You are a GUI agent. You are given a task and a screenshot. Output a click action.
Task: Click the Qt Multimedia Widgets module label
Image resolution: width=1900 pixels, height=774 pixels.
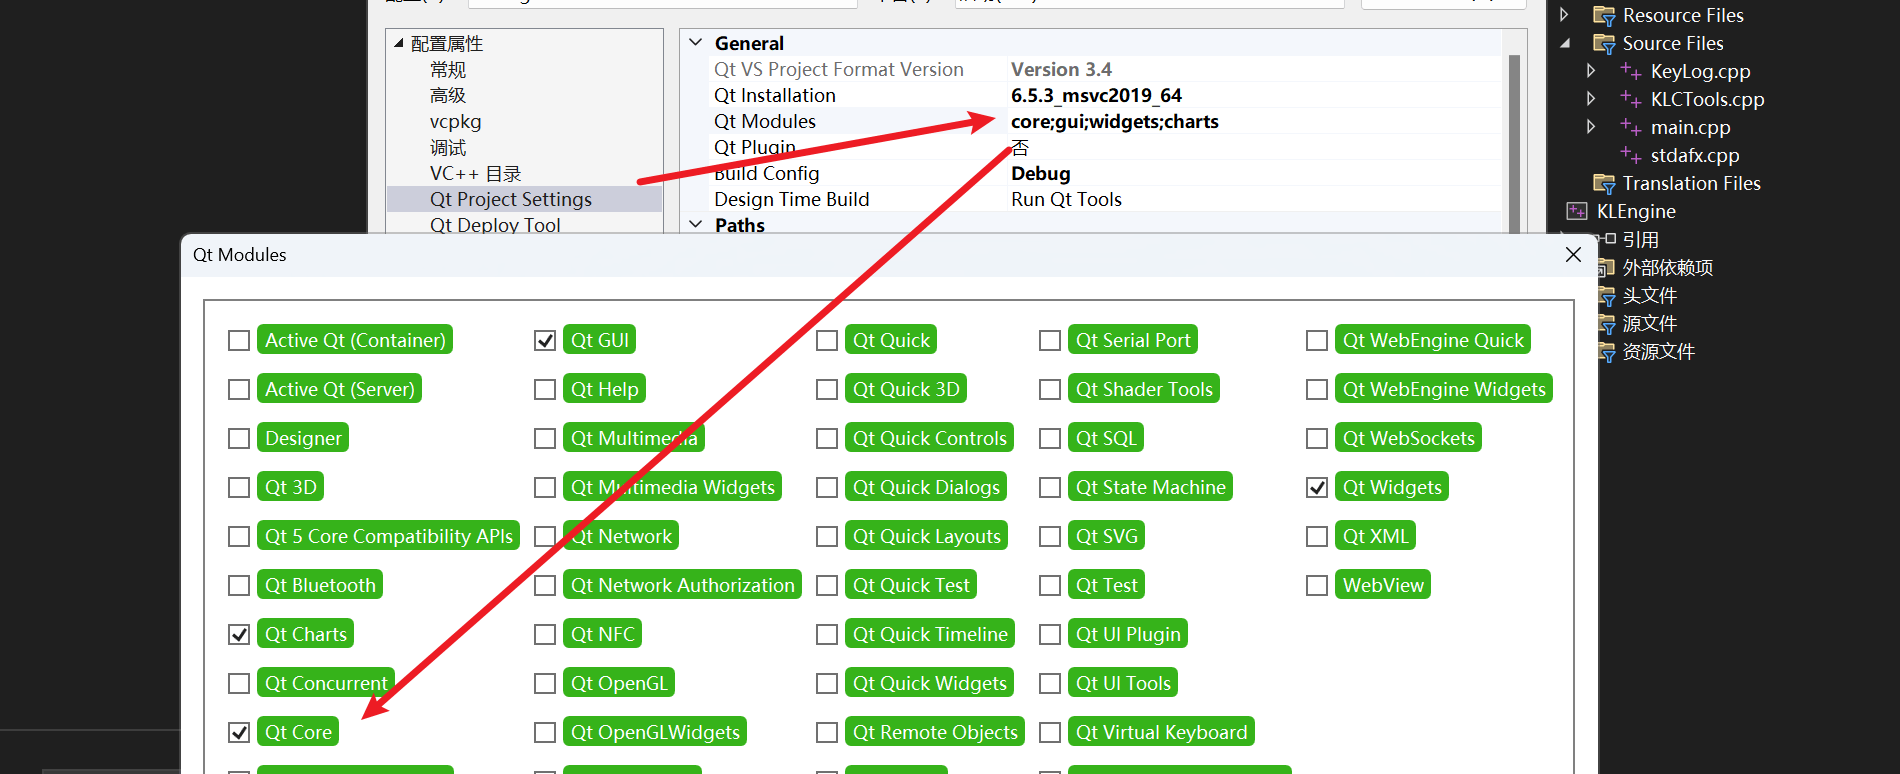point(673,488)
